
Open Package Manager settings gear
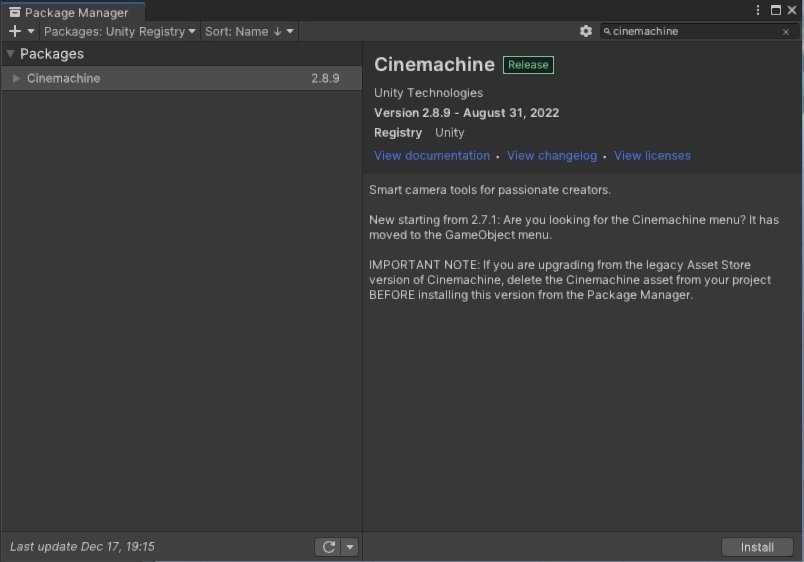(x=586, y=31)
